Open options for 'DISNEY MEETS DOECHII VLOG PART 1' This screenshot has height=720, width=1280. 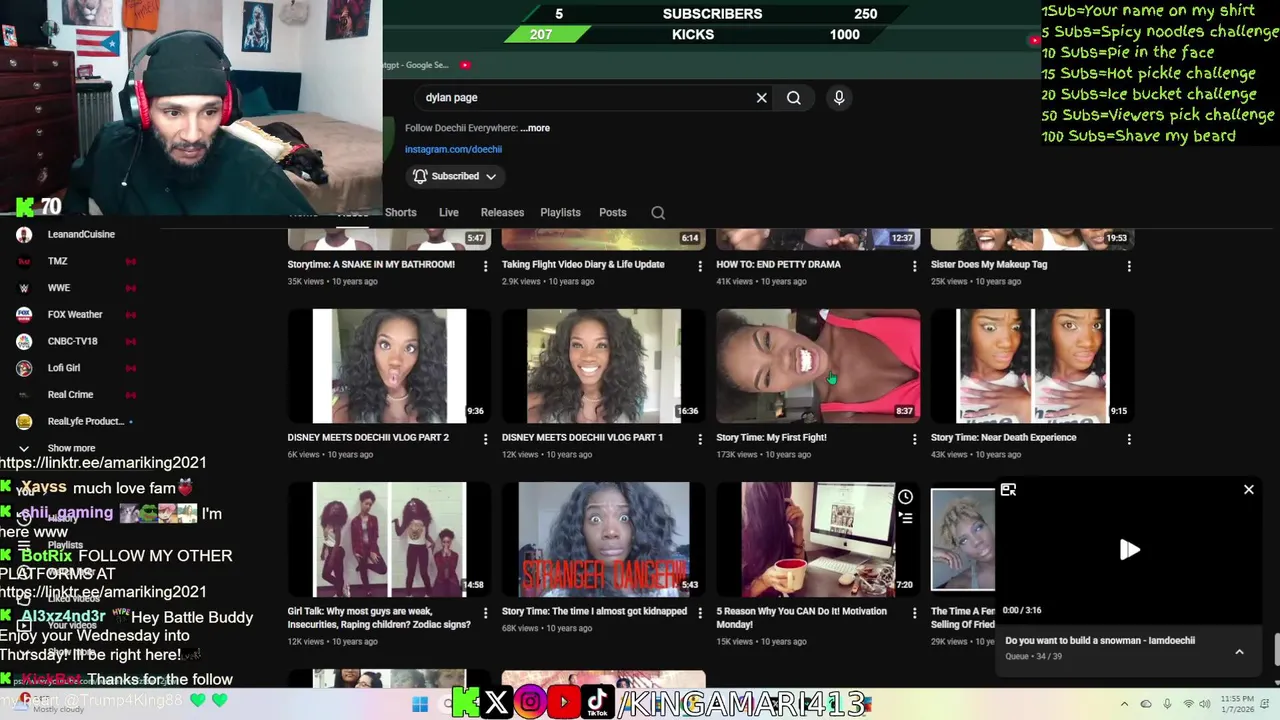pos(700,439)
